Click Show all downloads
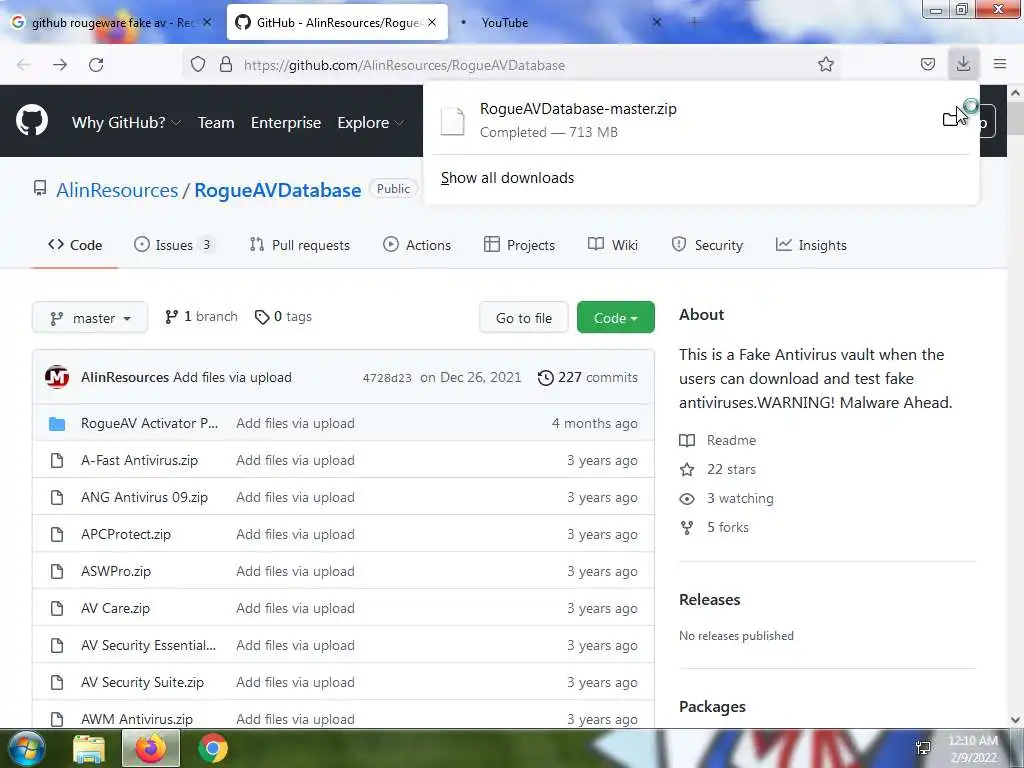This screenshot has height=768, width=1024. [507, 178]
